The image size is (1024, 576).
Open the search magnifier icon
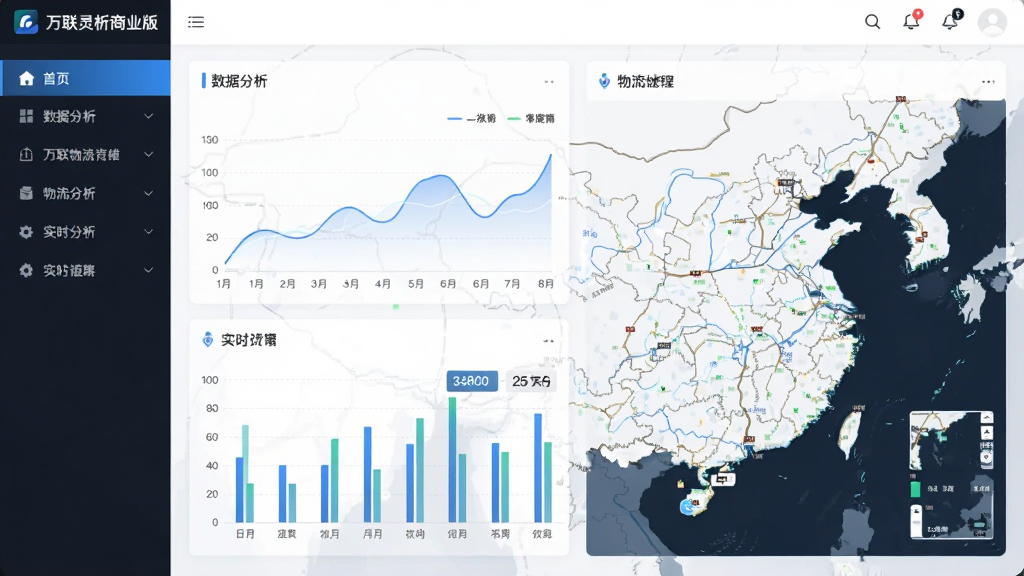tap(872, 22)
